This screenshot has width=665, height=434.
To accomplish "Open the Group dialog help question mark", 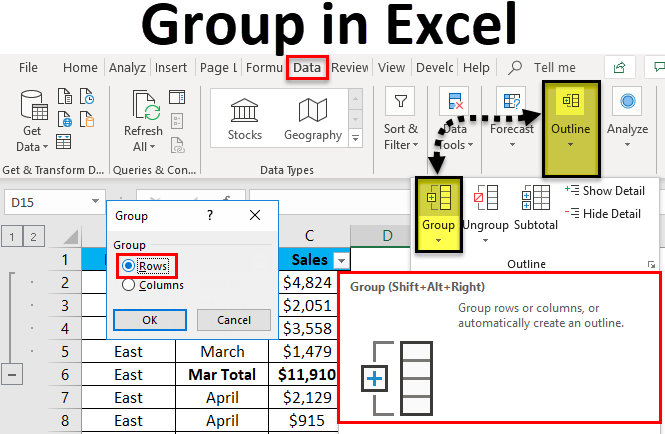I will tap(210, 216).
